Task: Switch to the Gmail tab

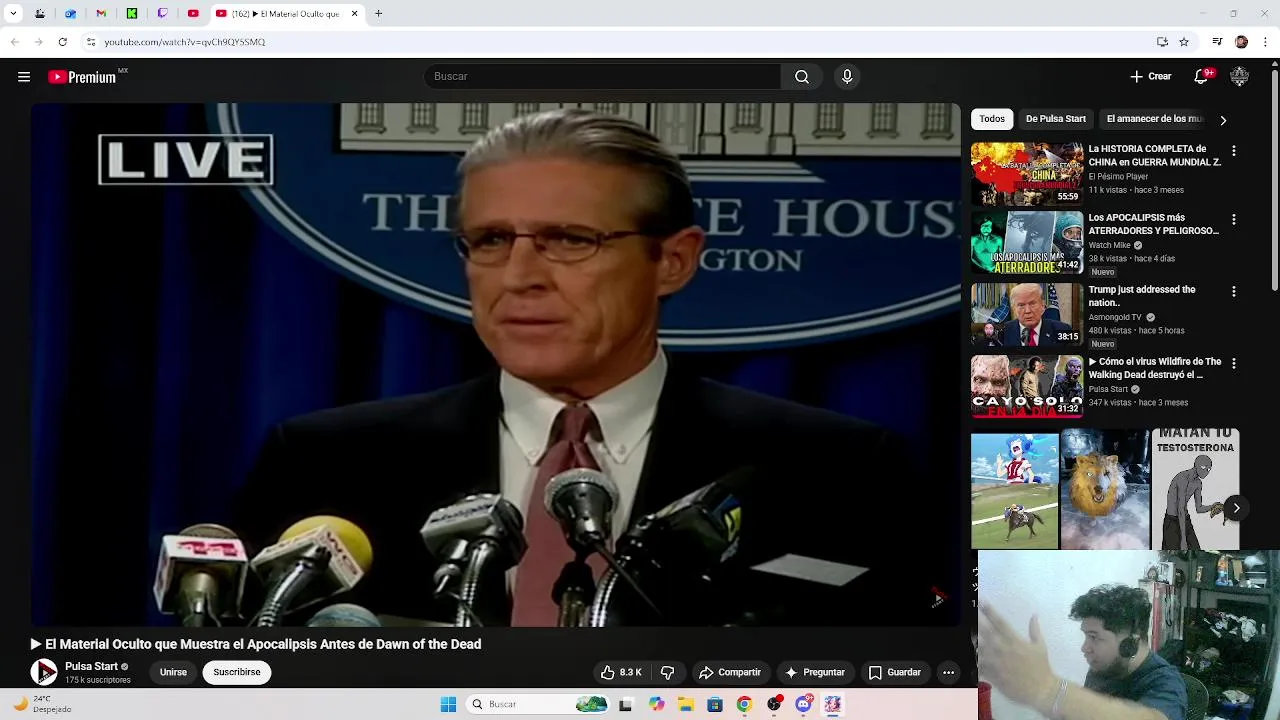Action: (x=101, y=14)
